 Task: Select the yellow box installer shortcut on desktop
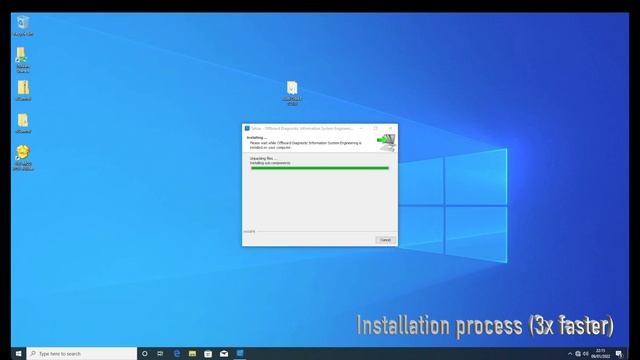point(23,157)
